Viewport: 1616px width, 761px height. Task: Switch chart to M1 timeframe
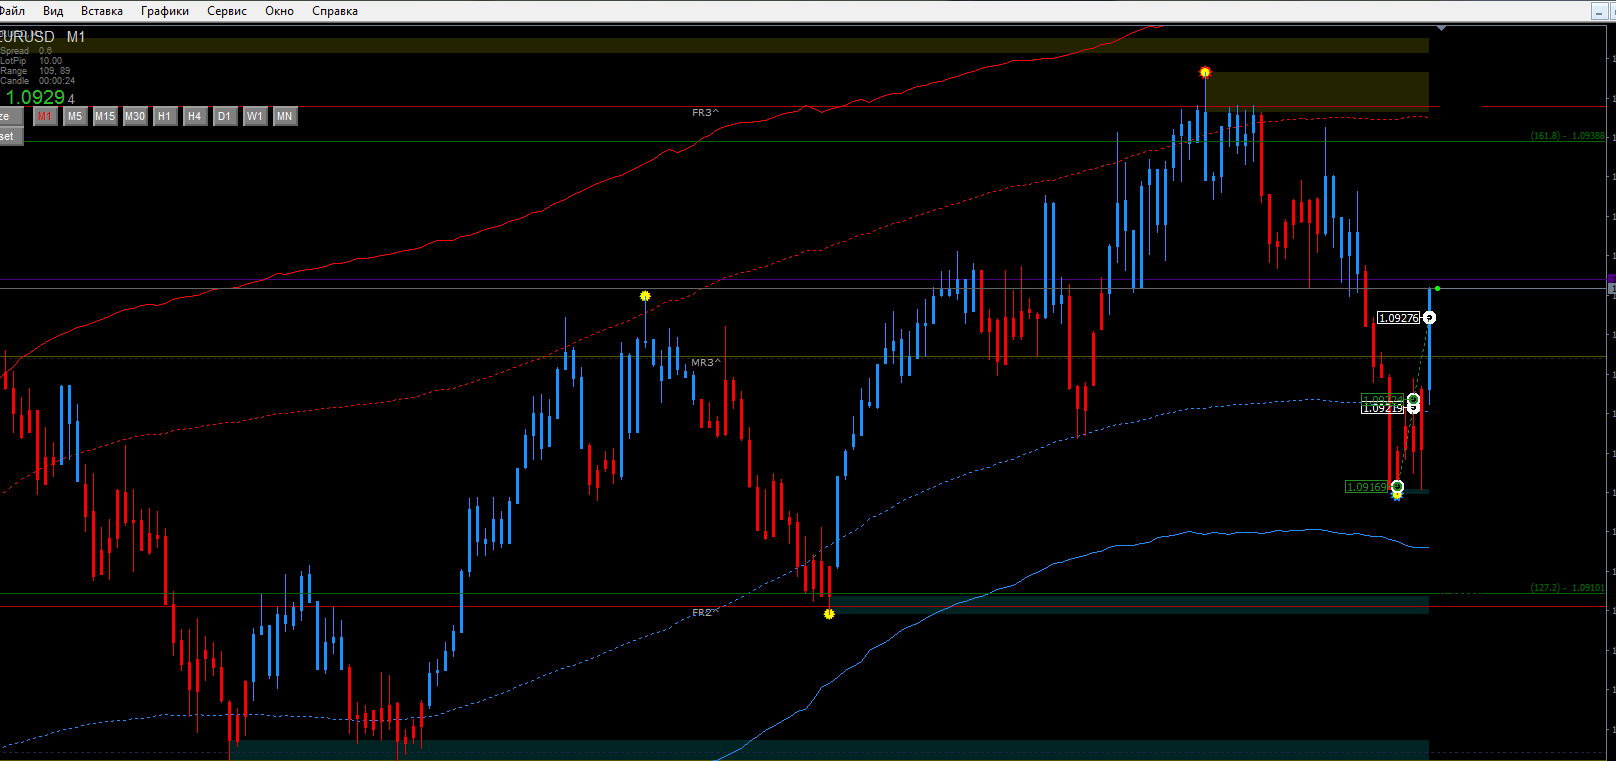tap(45, 116)
